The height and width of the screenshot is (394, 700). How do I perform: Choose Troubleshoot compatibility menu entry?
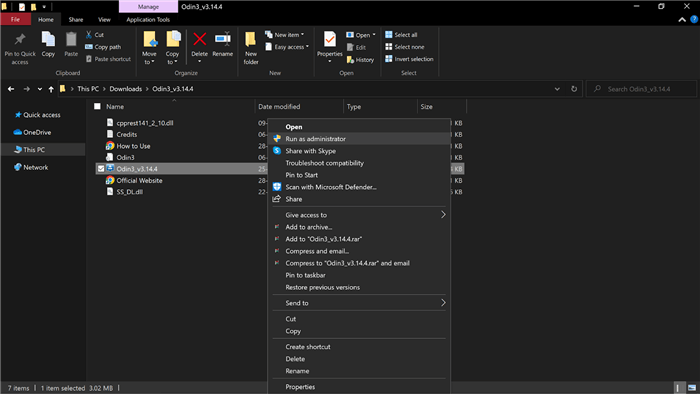pyautogui.click(x=359, y=163)
